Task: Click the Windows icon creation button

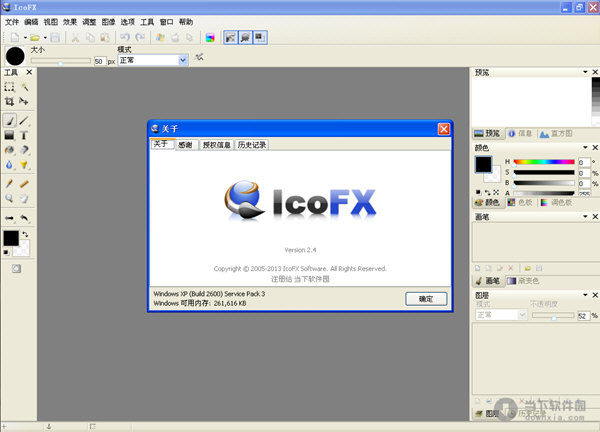Action: (x=160, y=37)
